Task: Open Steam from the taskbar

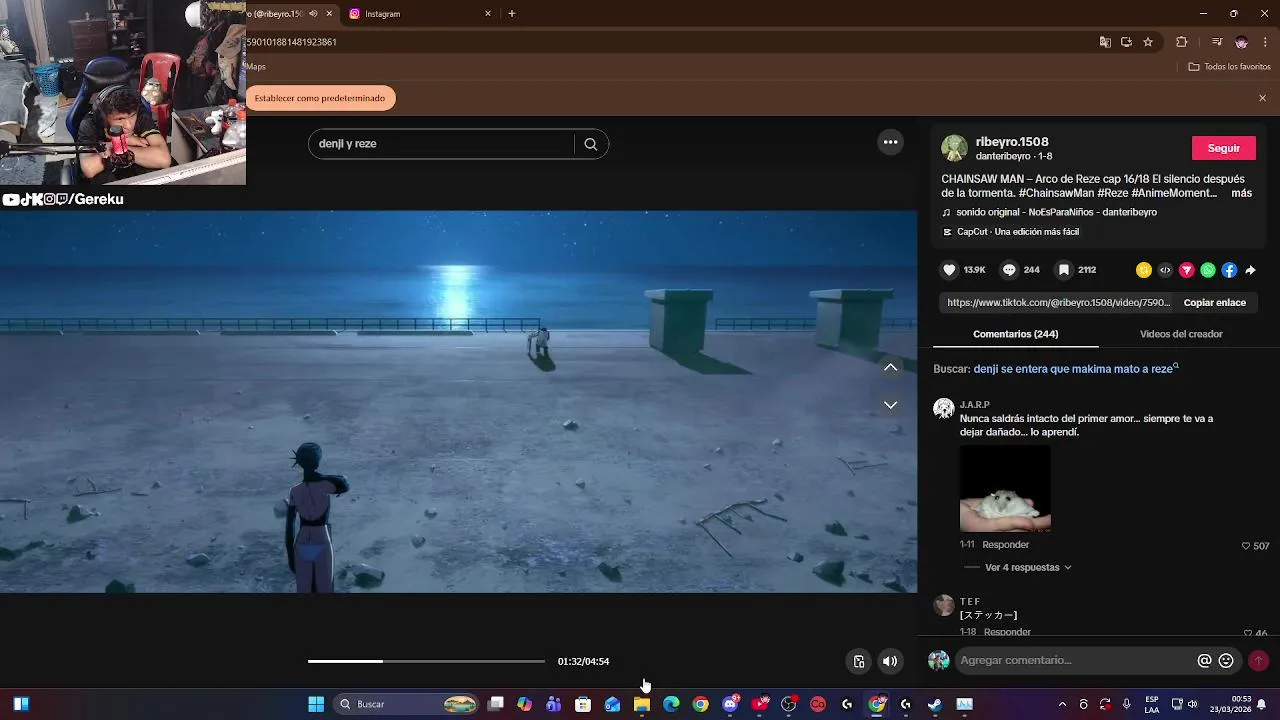Action: (x=935, y=704)
